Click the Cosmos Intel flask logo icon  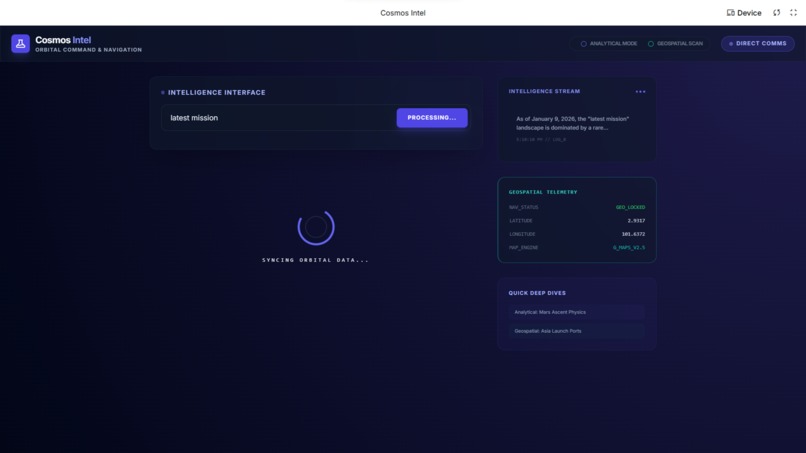click(21, 44)
